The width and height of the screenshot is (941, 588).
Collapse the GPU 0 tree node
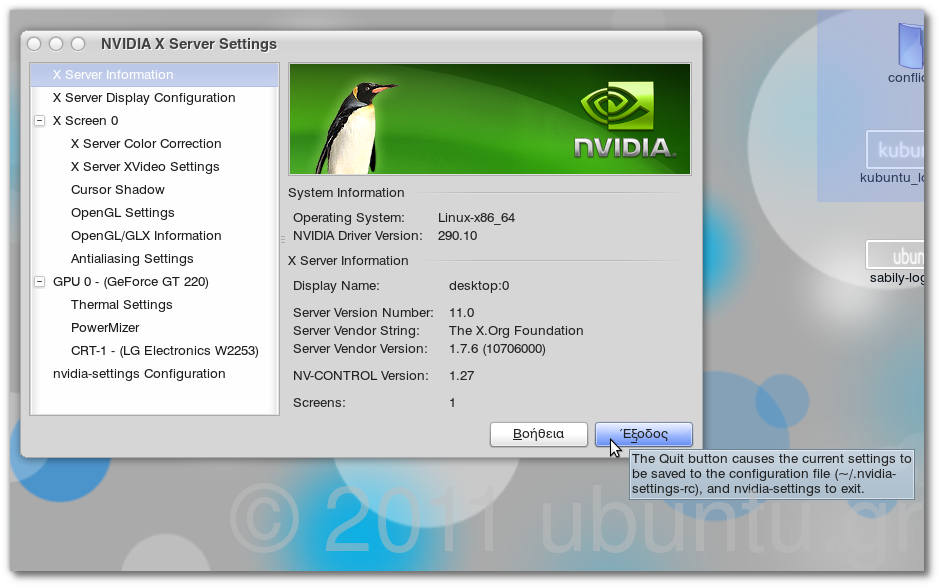pos(40,281)
